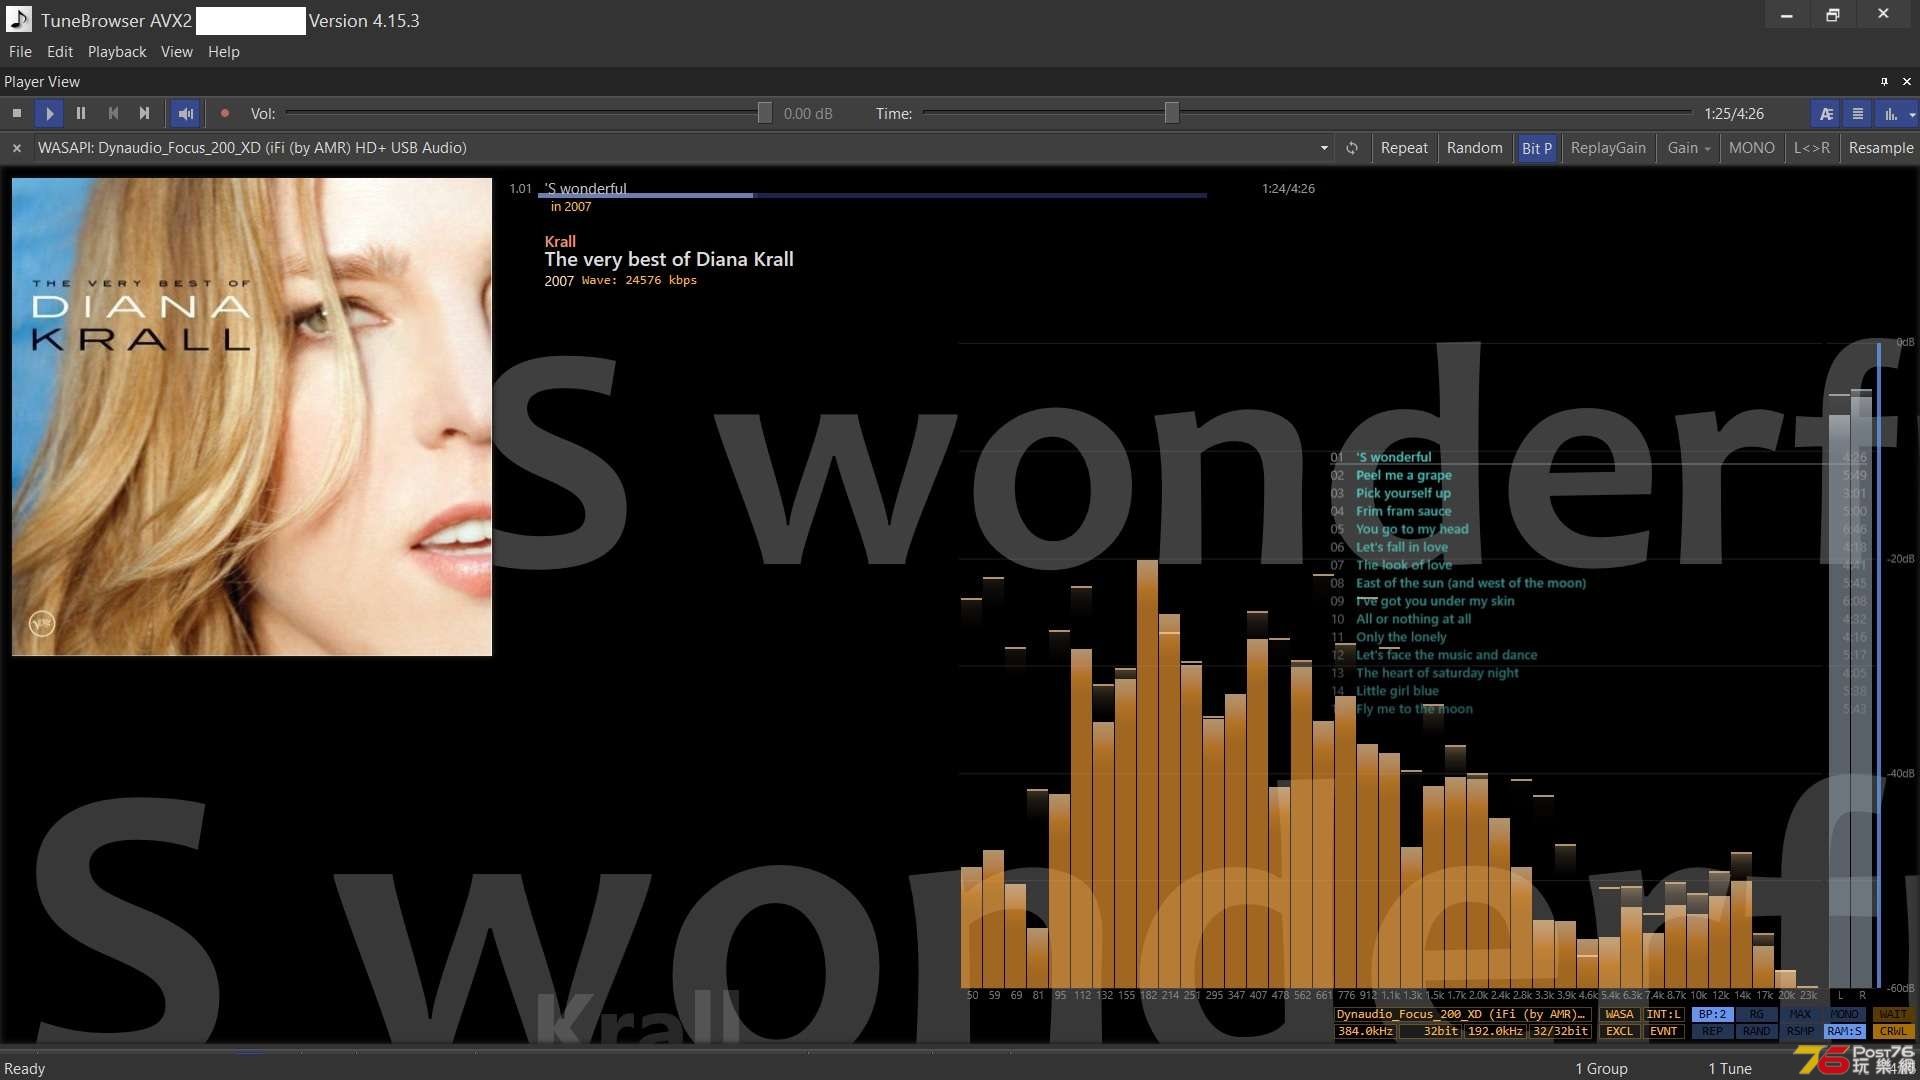1920x1080 pixels.
Task: Toggle the spectrum analyzer icon
Action: (x=1890, y=114)
